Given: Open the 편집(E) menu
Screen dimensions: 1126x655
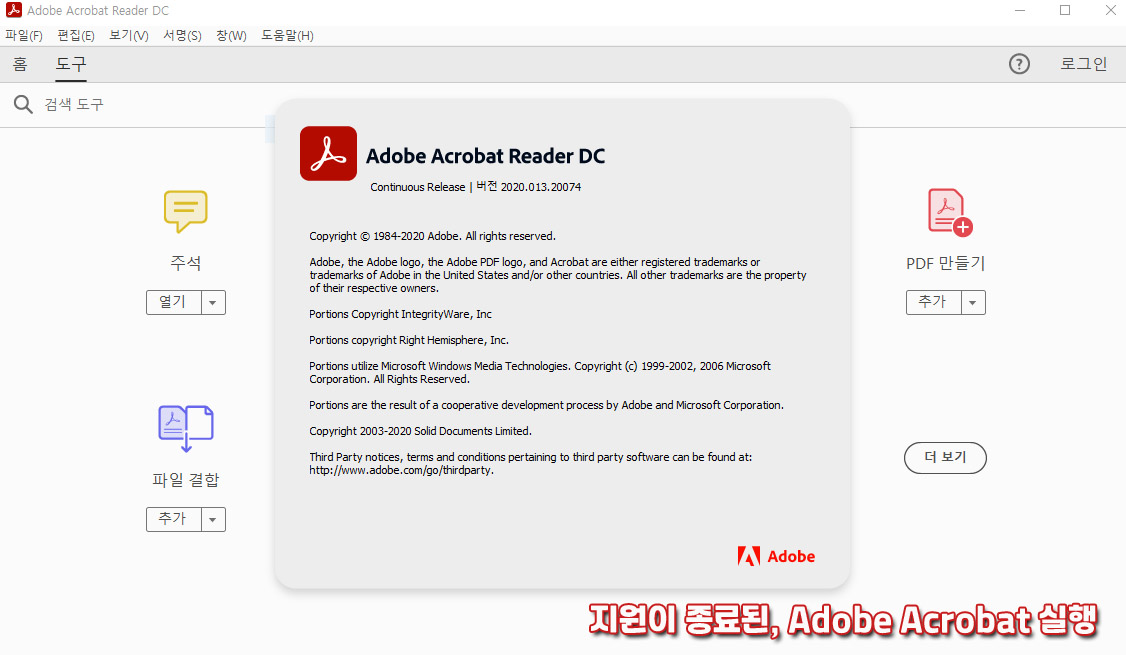Looking at the screenshot, I should click(75, 35).
